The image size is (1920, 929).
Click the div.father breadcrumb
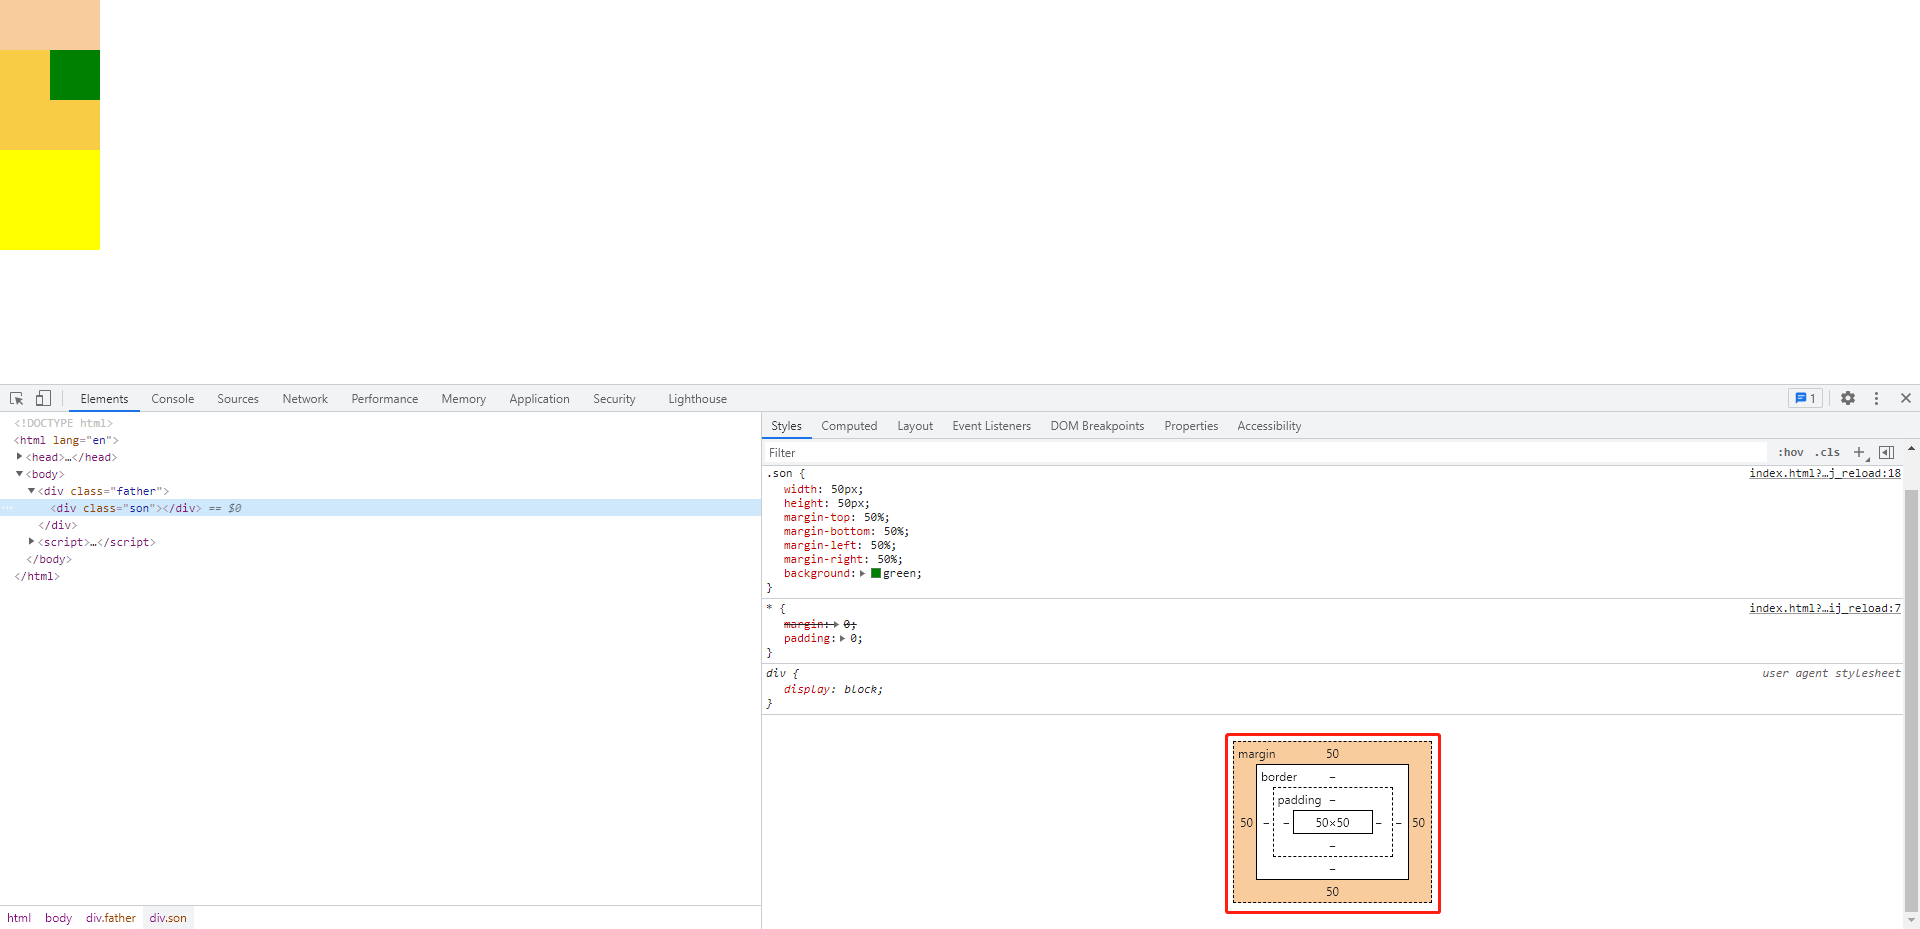click(x=110, y=917)
